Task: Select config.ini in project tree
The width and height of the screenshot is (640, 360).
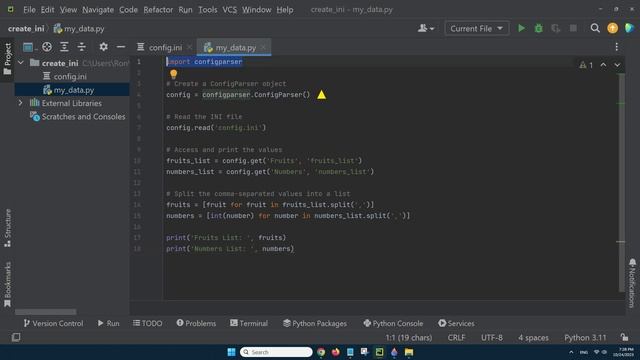Action: click(x=70, y=76)
